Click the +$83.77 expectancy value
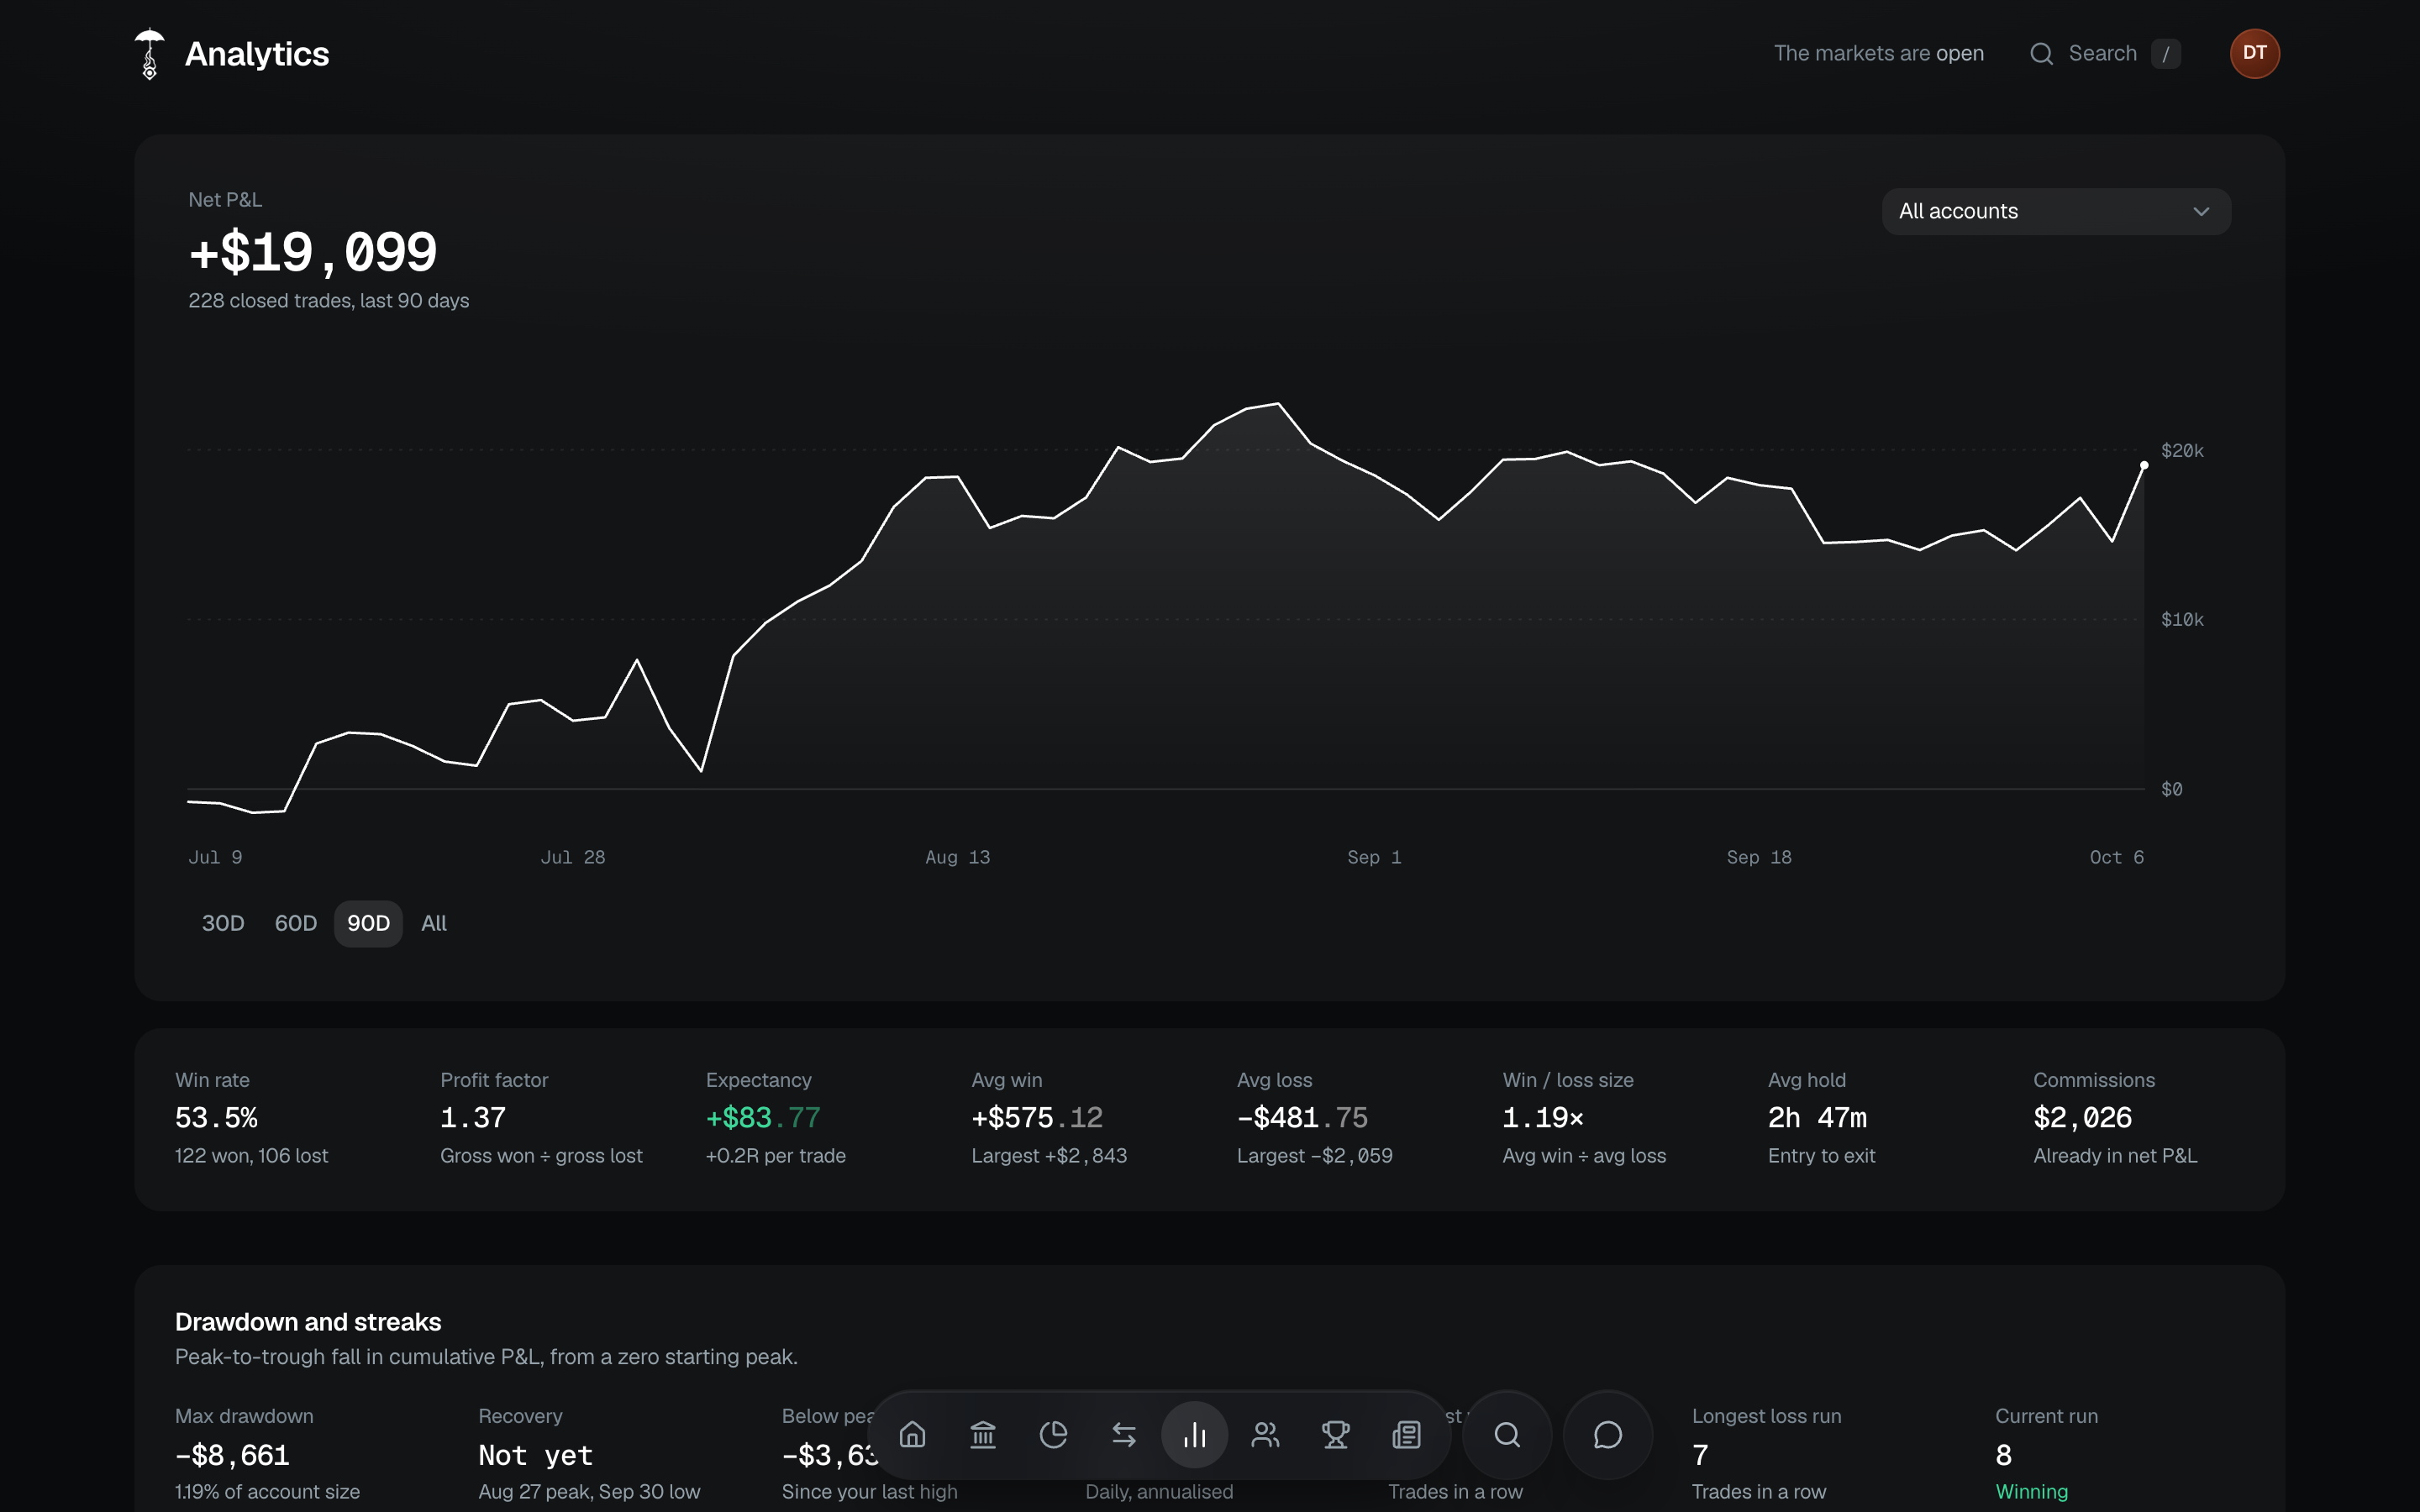Screen dimensions: 2420x1512 point(763,1118)
